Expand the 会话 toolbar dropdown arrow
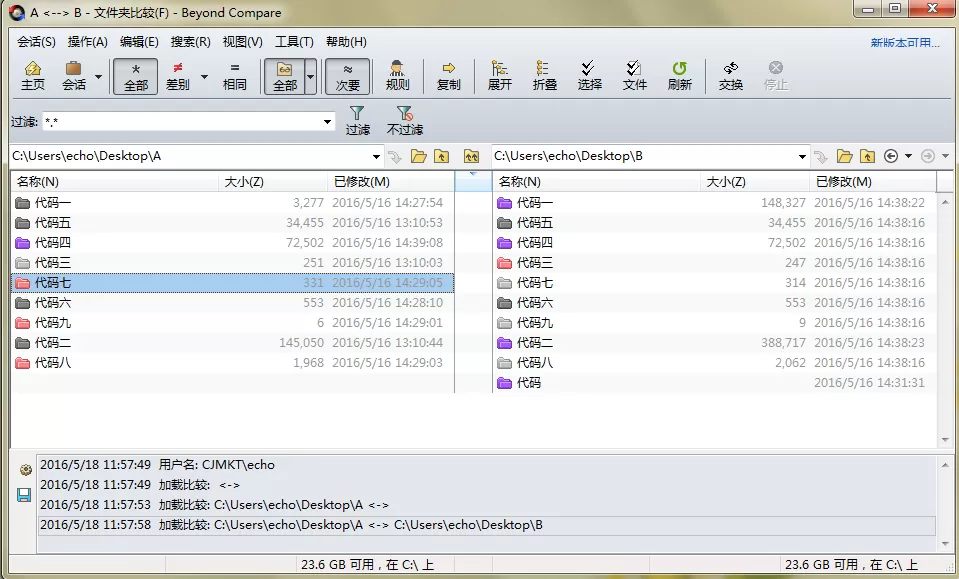The image size is (959, 579). (98, 77)
